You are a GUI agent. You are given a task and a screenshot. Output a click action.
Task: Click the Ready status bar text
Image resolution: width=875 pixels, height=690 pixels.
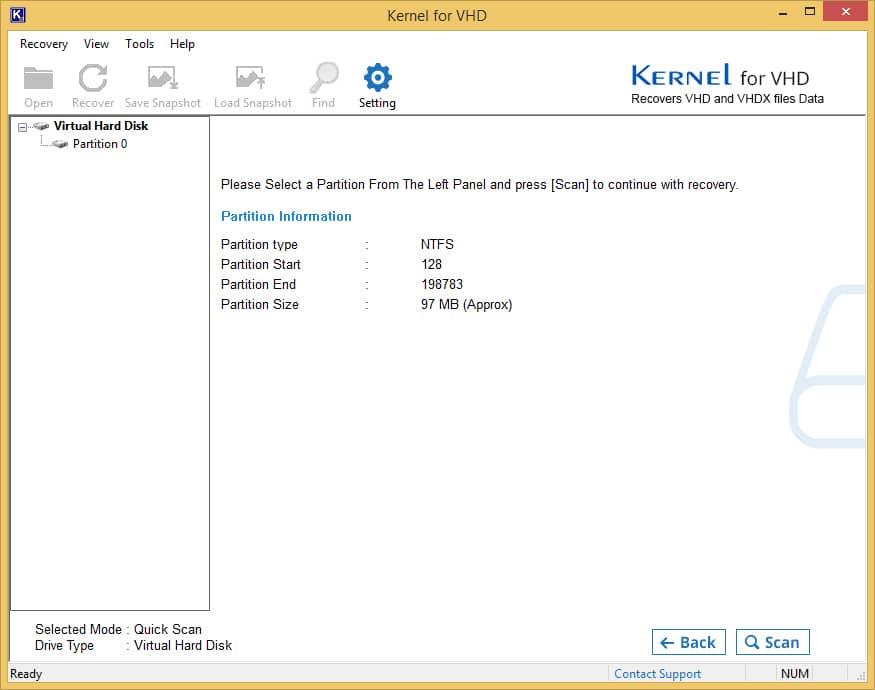click(x=26, y=674)
